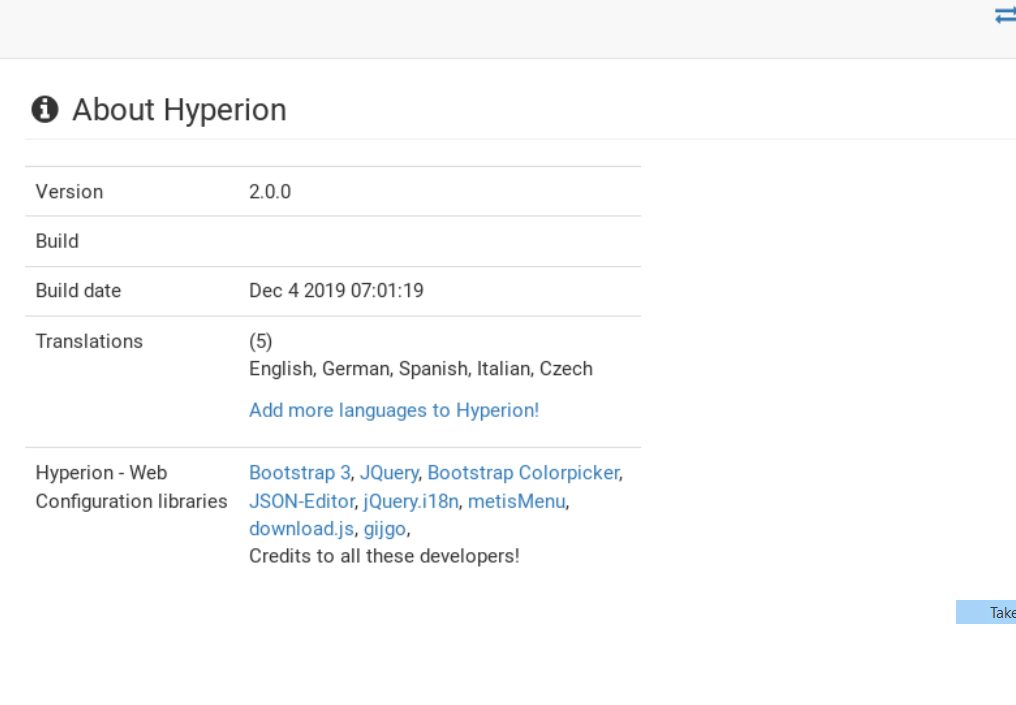Select the version value 2.0.0
The image size is (1016, 705).
270,192
